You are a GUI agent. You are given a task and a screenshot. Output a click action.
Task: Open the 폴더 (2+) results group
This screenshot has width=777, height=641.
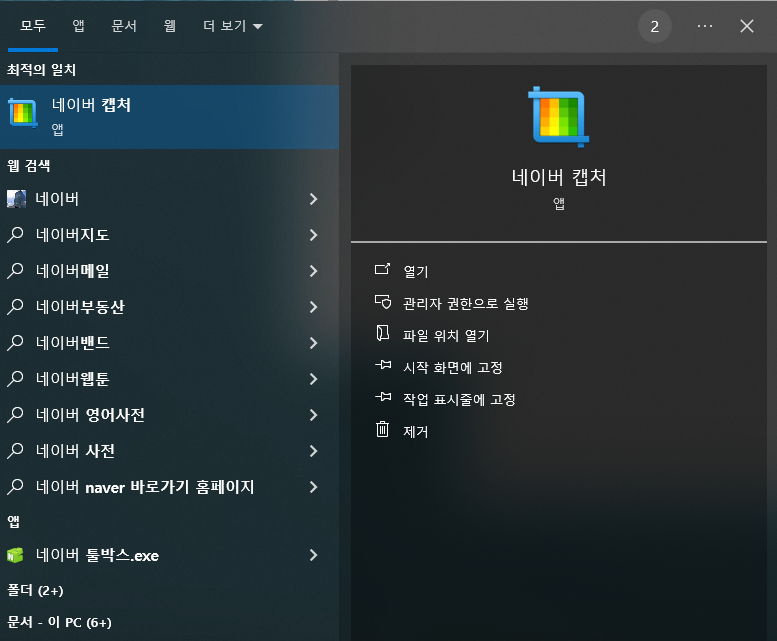pos(35,590)
